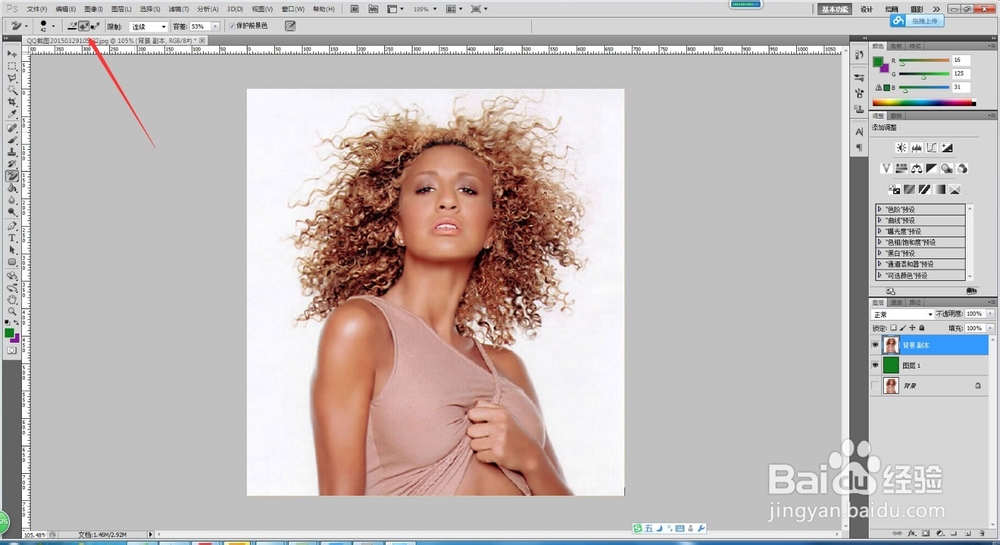Select the Brush tool
Viewport: 1000px width, 545px height.
[x=11, y=140]
